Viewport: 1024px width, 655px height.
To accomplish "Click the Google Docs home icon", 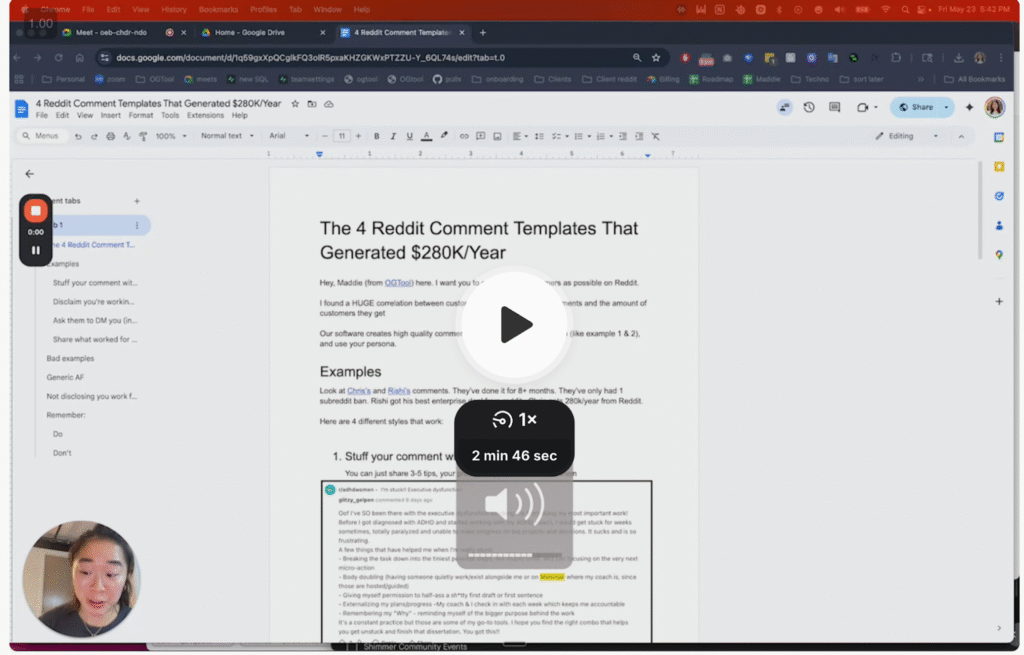I will [x=22, y=108].
